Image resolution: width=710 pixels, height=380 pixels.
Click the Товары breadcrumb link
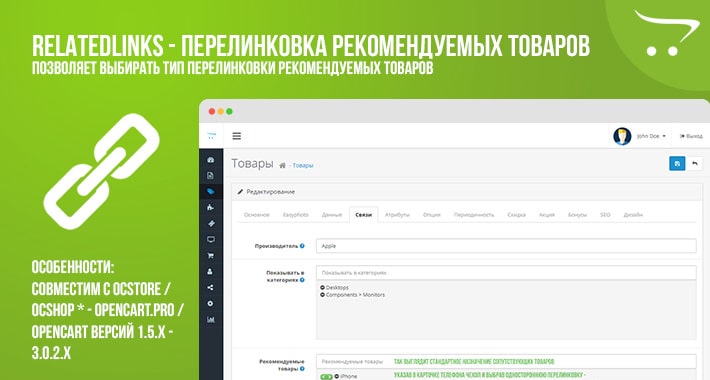coord(303,166)
